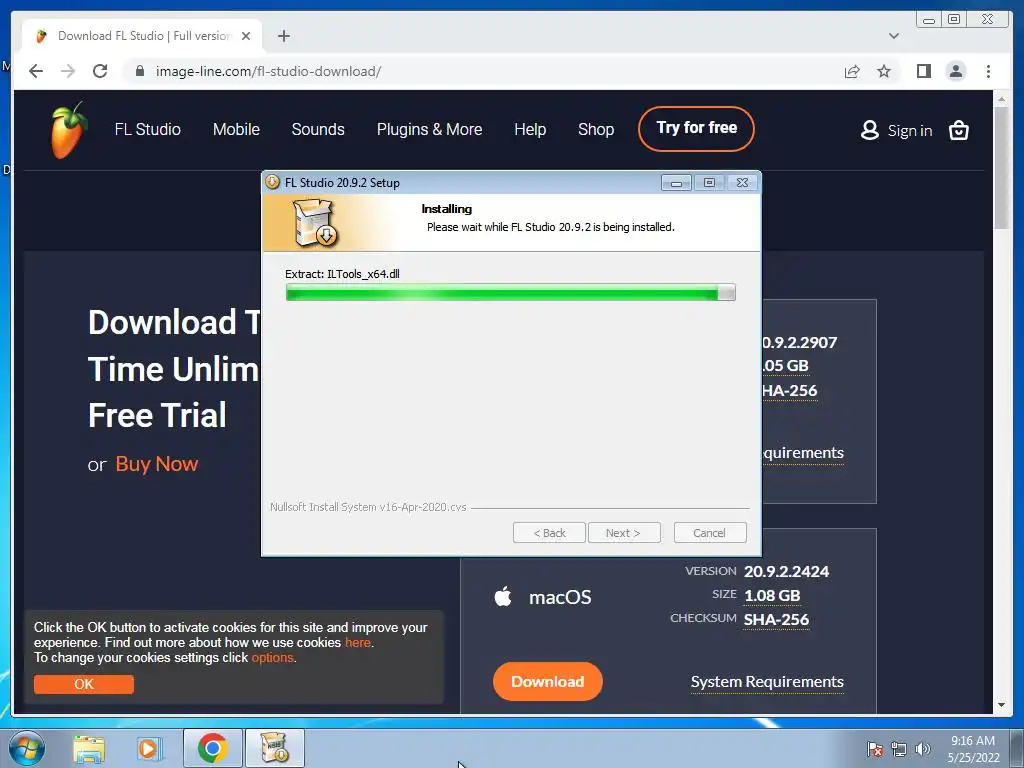Open the FL Studio nav menu
The height and width of the screenshot is (768, 1024).
148,129
